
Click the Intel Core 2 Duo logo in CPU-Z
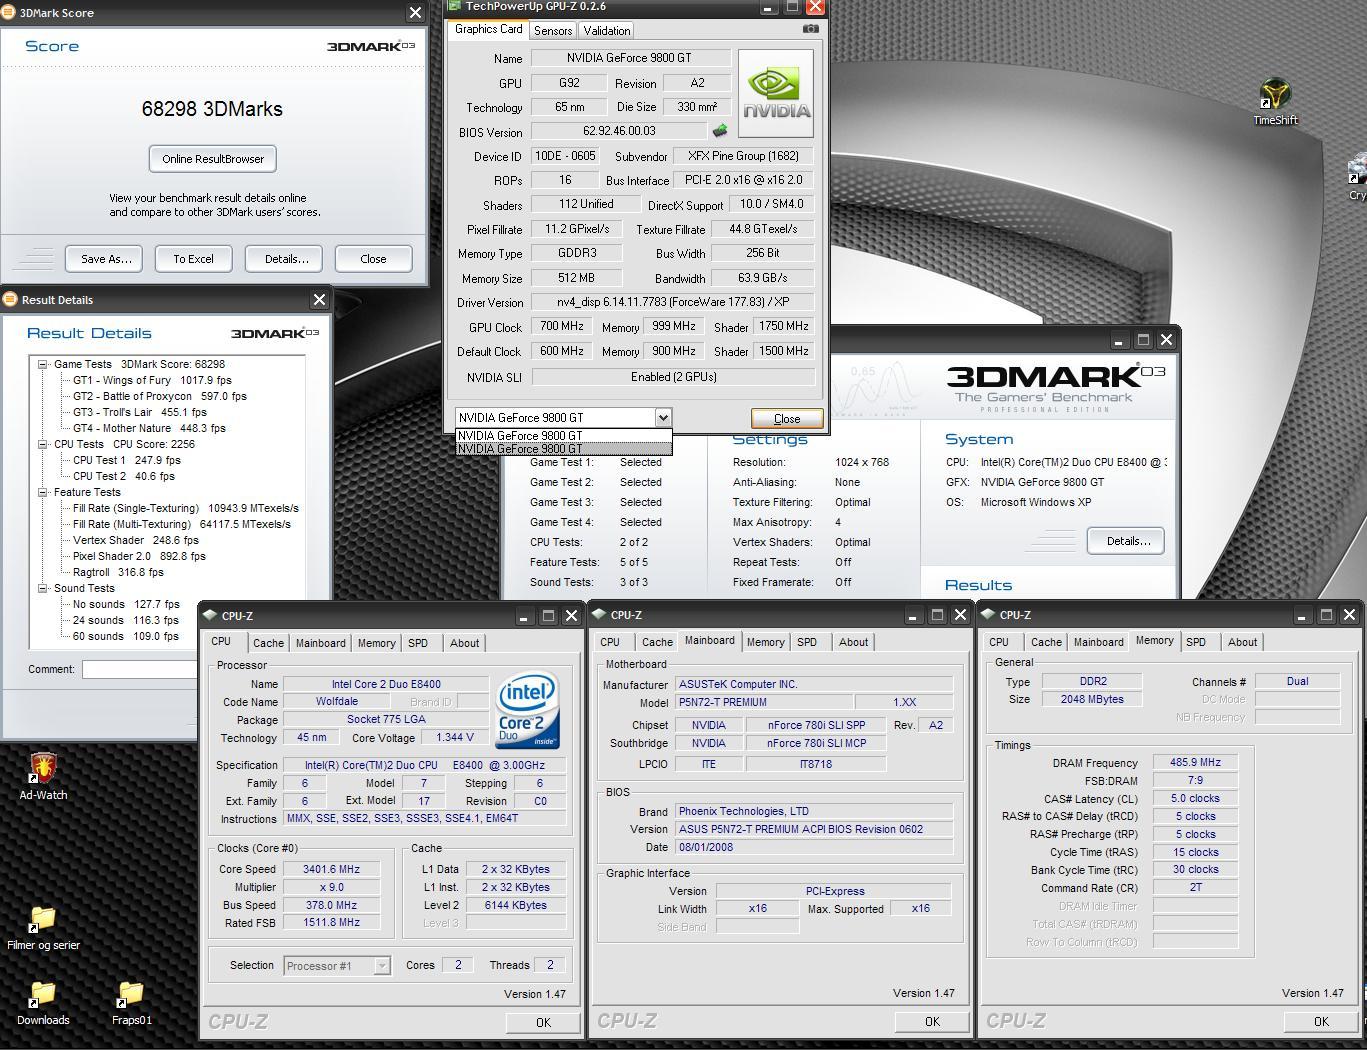(x=527, y=710)
